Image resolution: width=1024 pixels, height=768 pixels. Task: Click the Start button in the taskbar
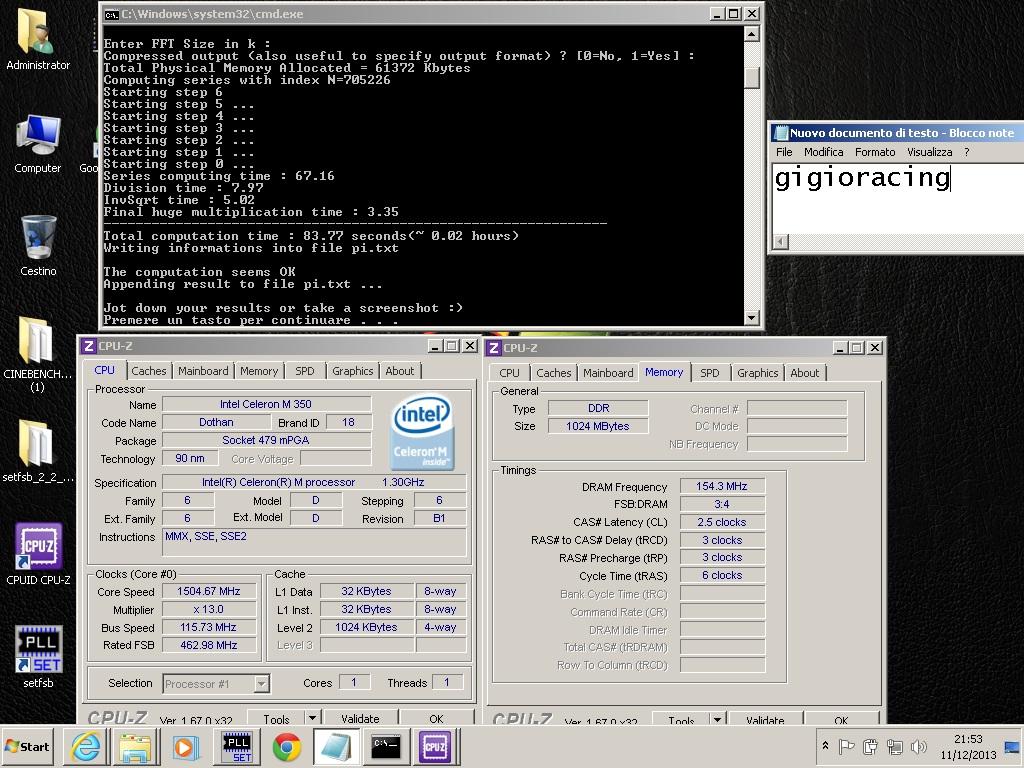27,746
